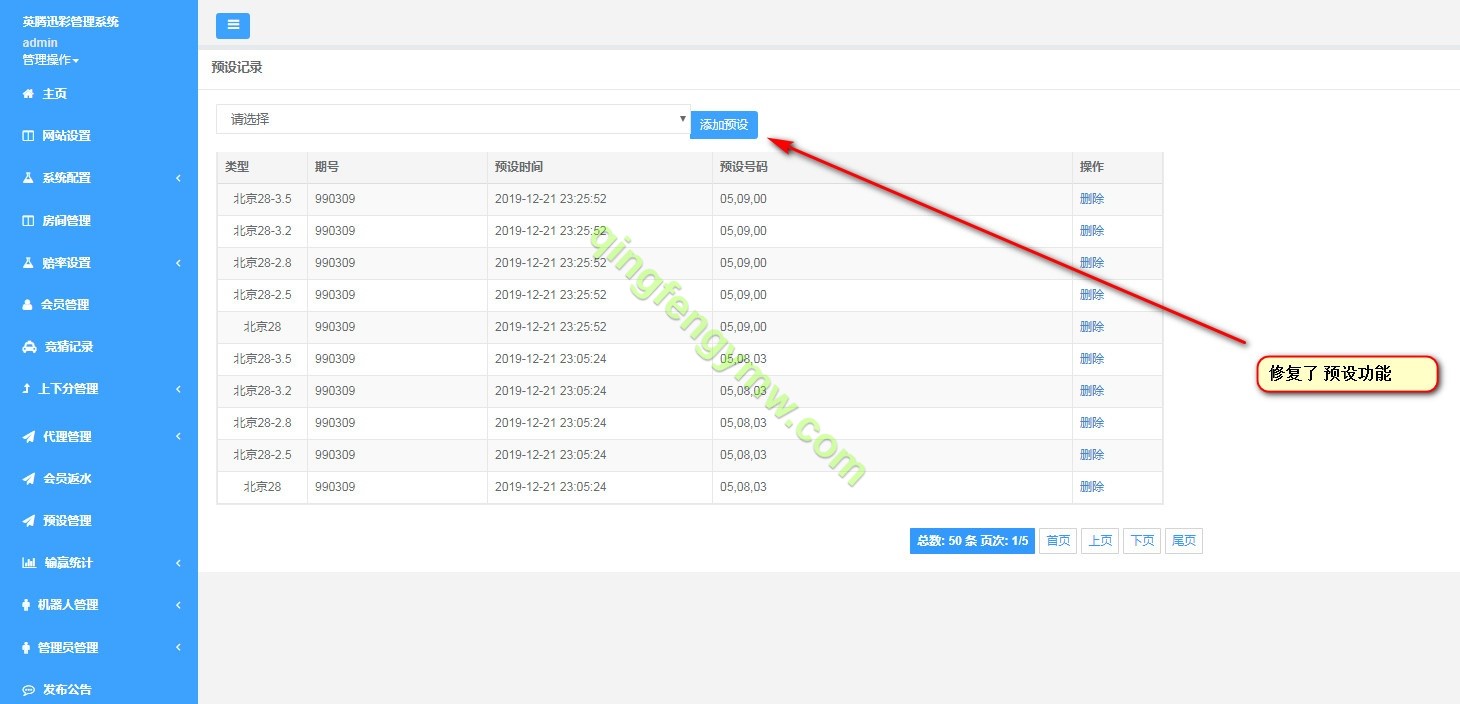This screenshot has height=704, width=1460.
Task: Open the 请选择 dropdown list
Action: 453,119
